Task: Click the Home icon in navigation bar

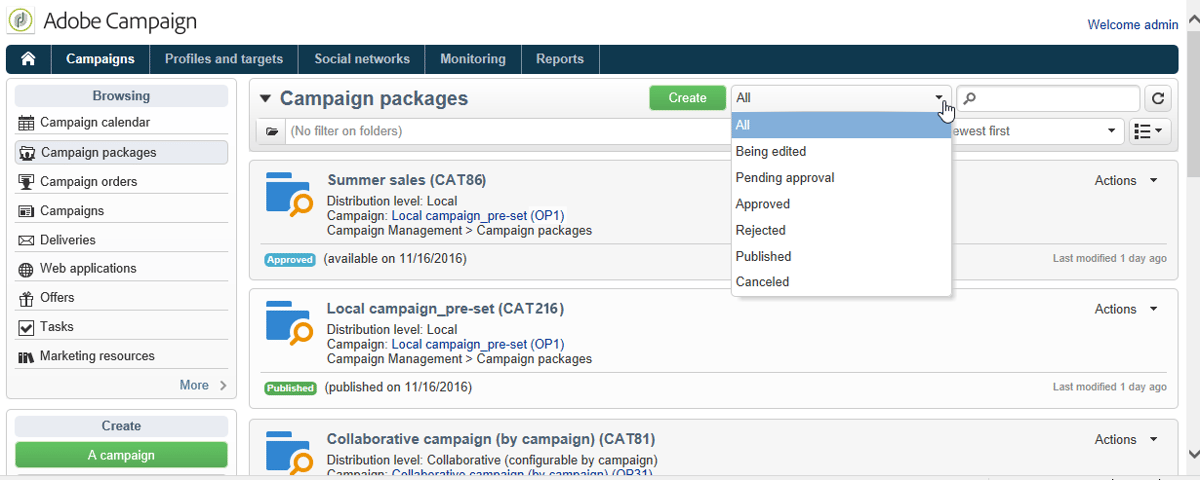Action: [x=28, y=59]
